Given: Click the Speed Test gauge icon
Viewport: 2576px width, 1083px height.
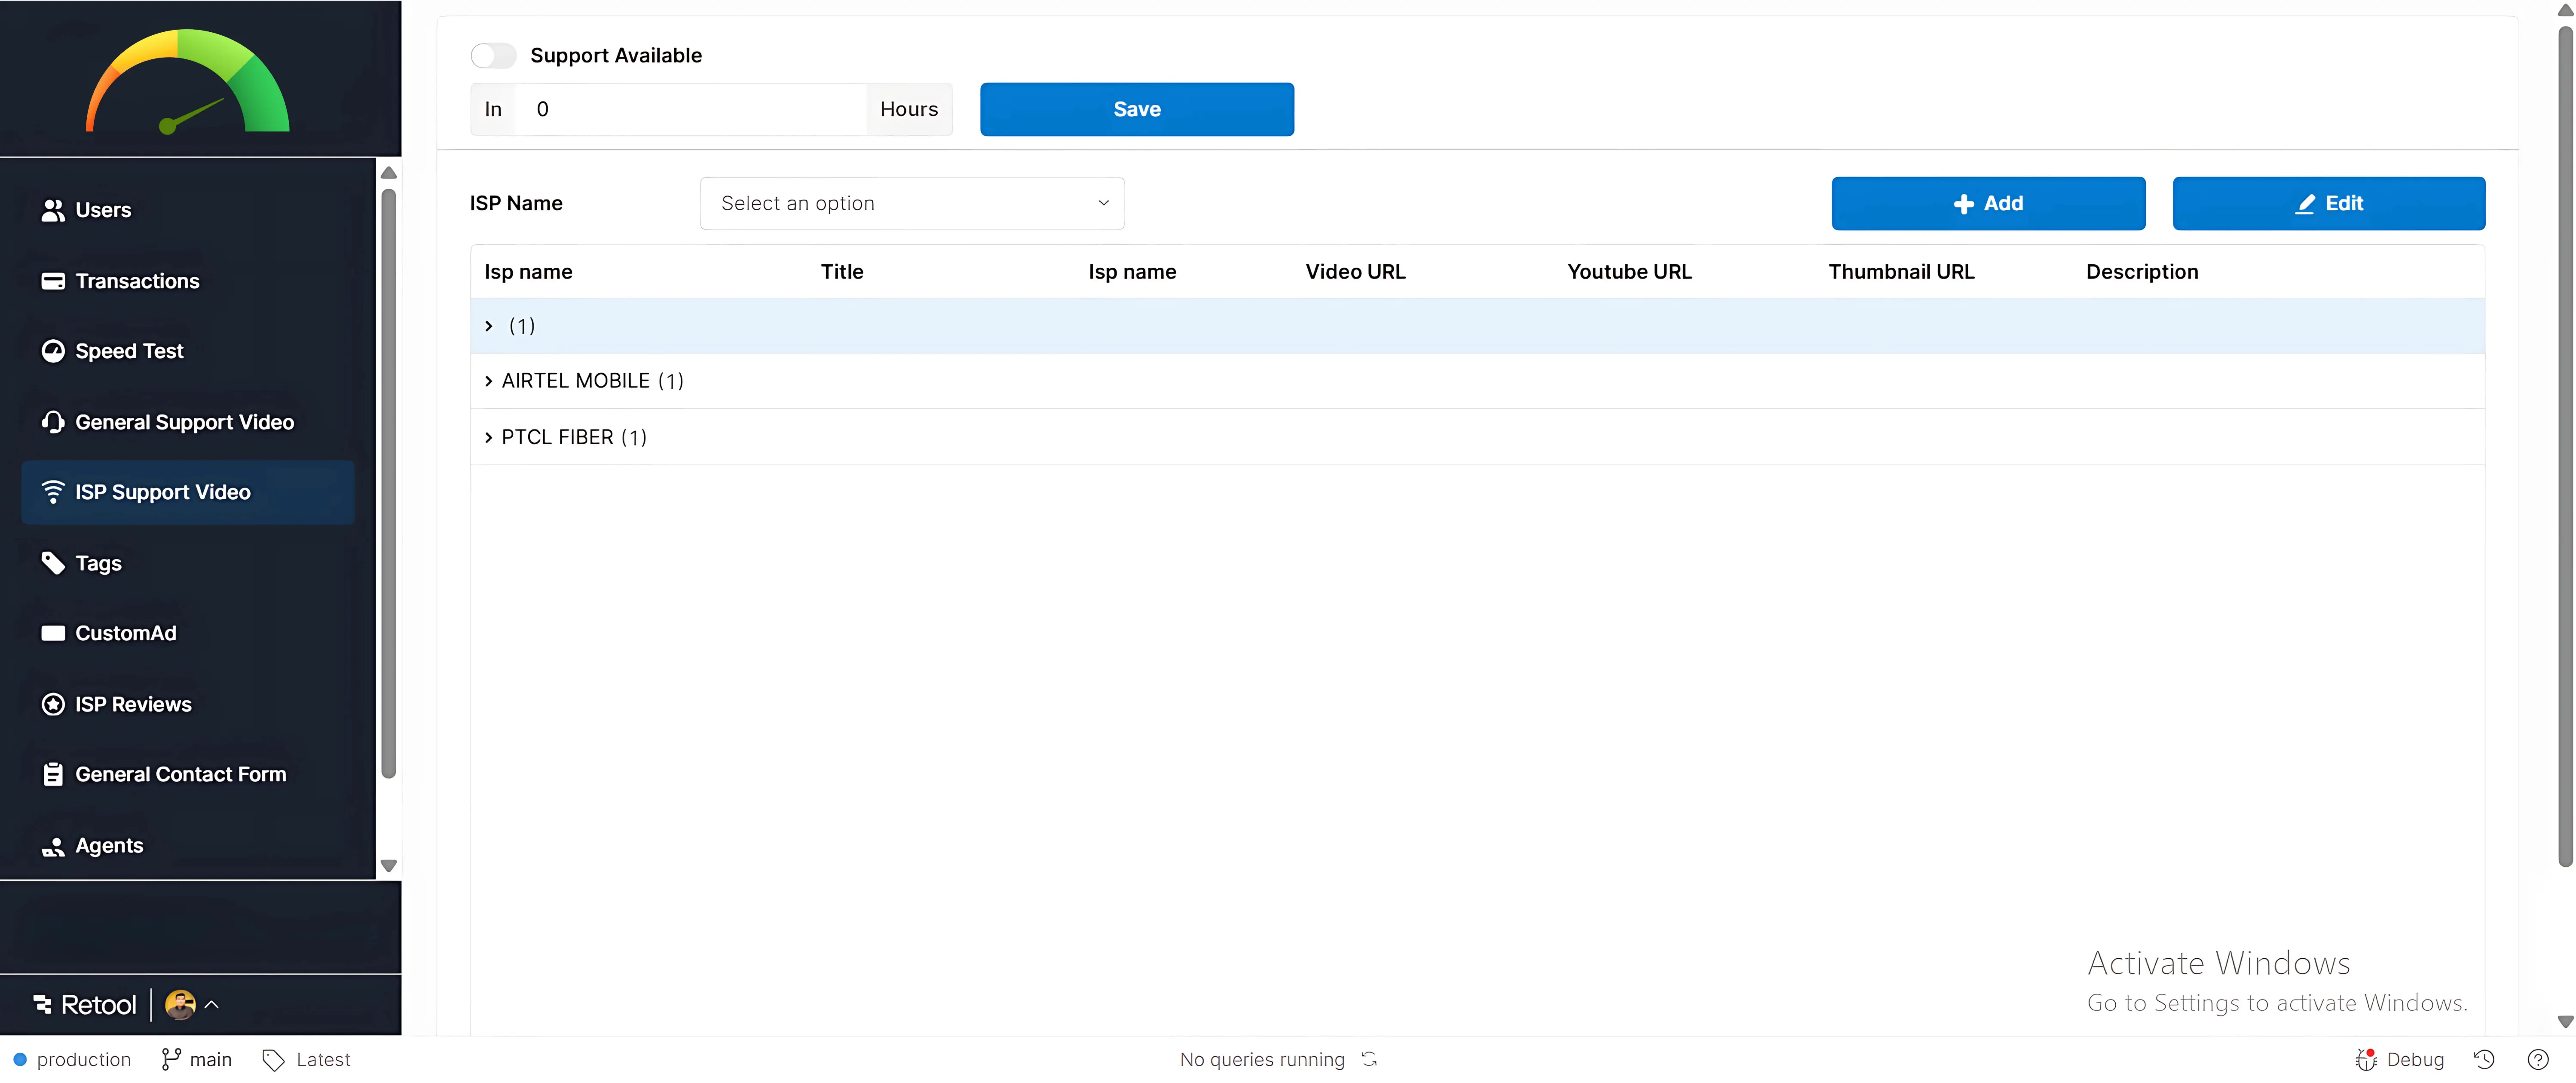Looking at the screenshot, I should (53, 351).
